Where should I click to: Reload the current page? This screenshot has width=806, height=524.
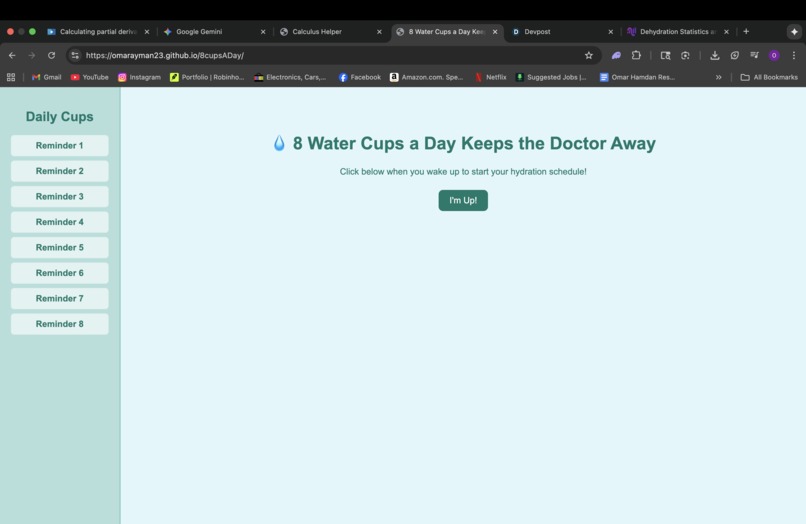click(51, 55)
